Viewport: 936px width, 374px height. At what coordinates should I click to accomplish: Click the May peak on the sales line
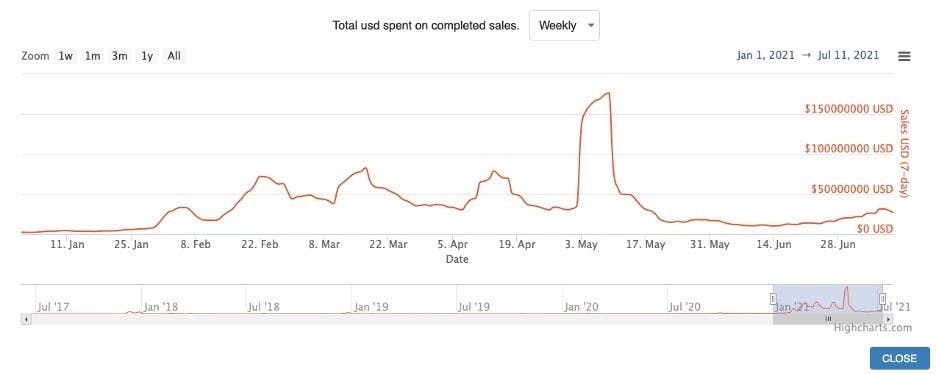pos(608,93)
